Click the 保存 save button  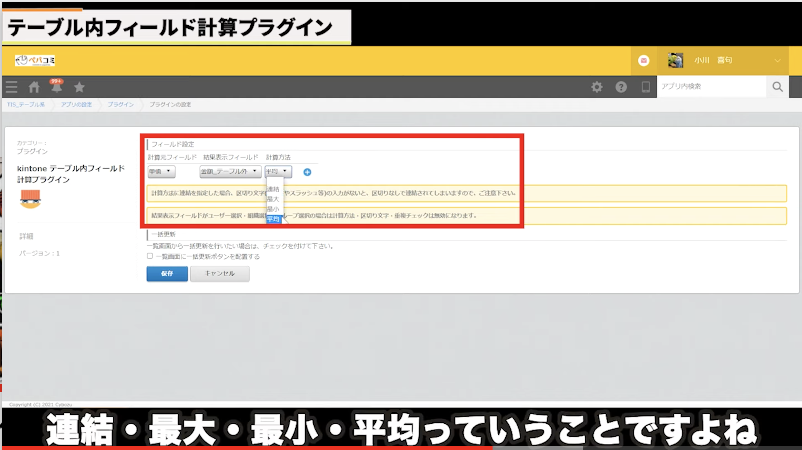(x=166, y=273)
